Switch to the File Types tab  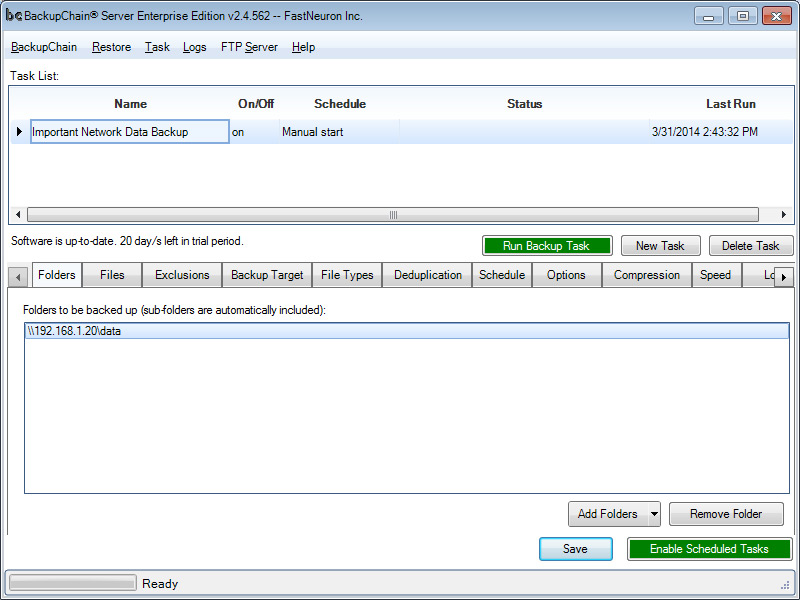[347, 275]
